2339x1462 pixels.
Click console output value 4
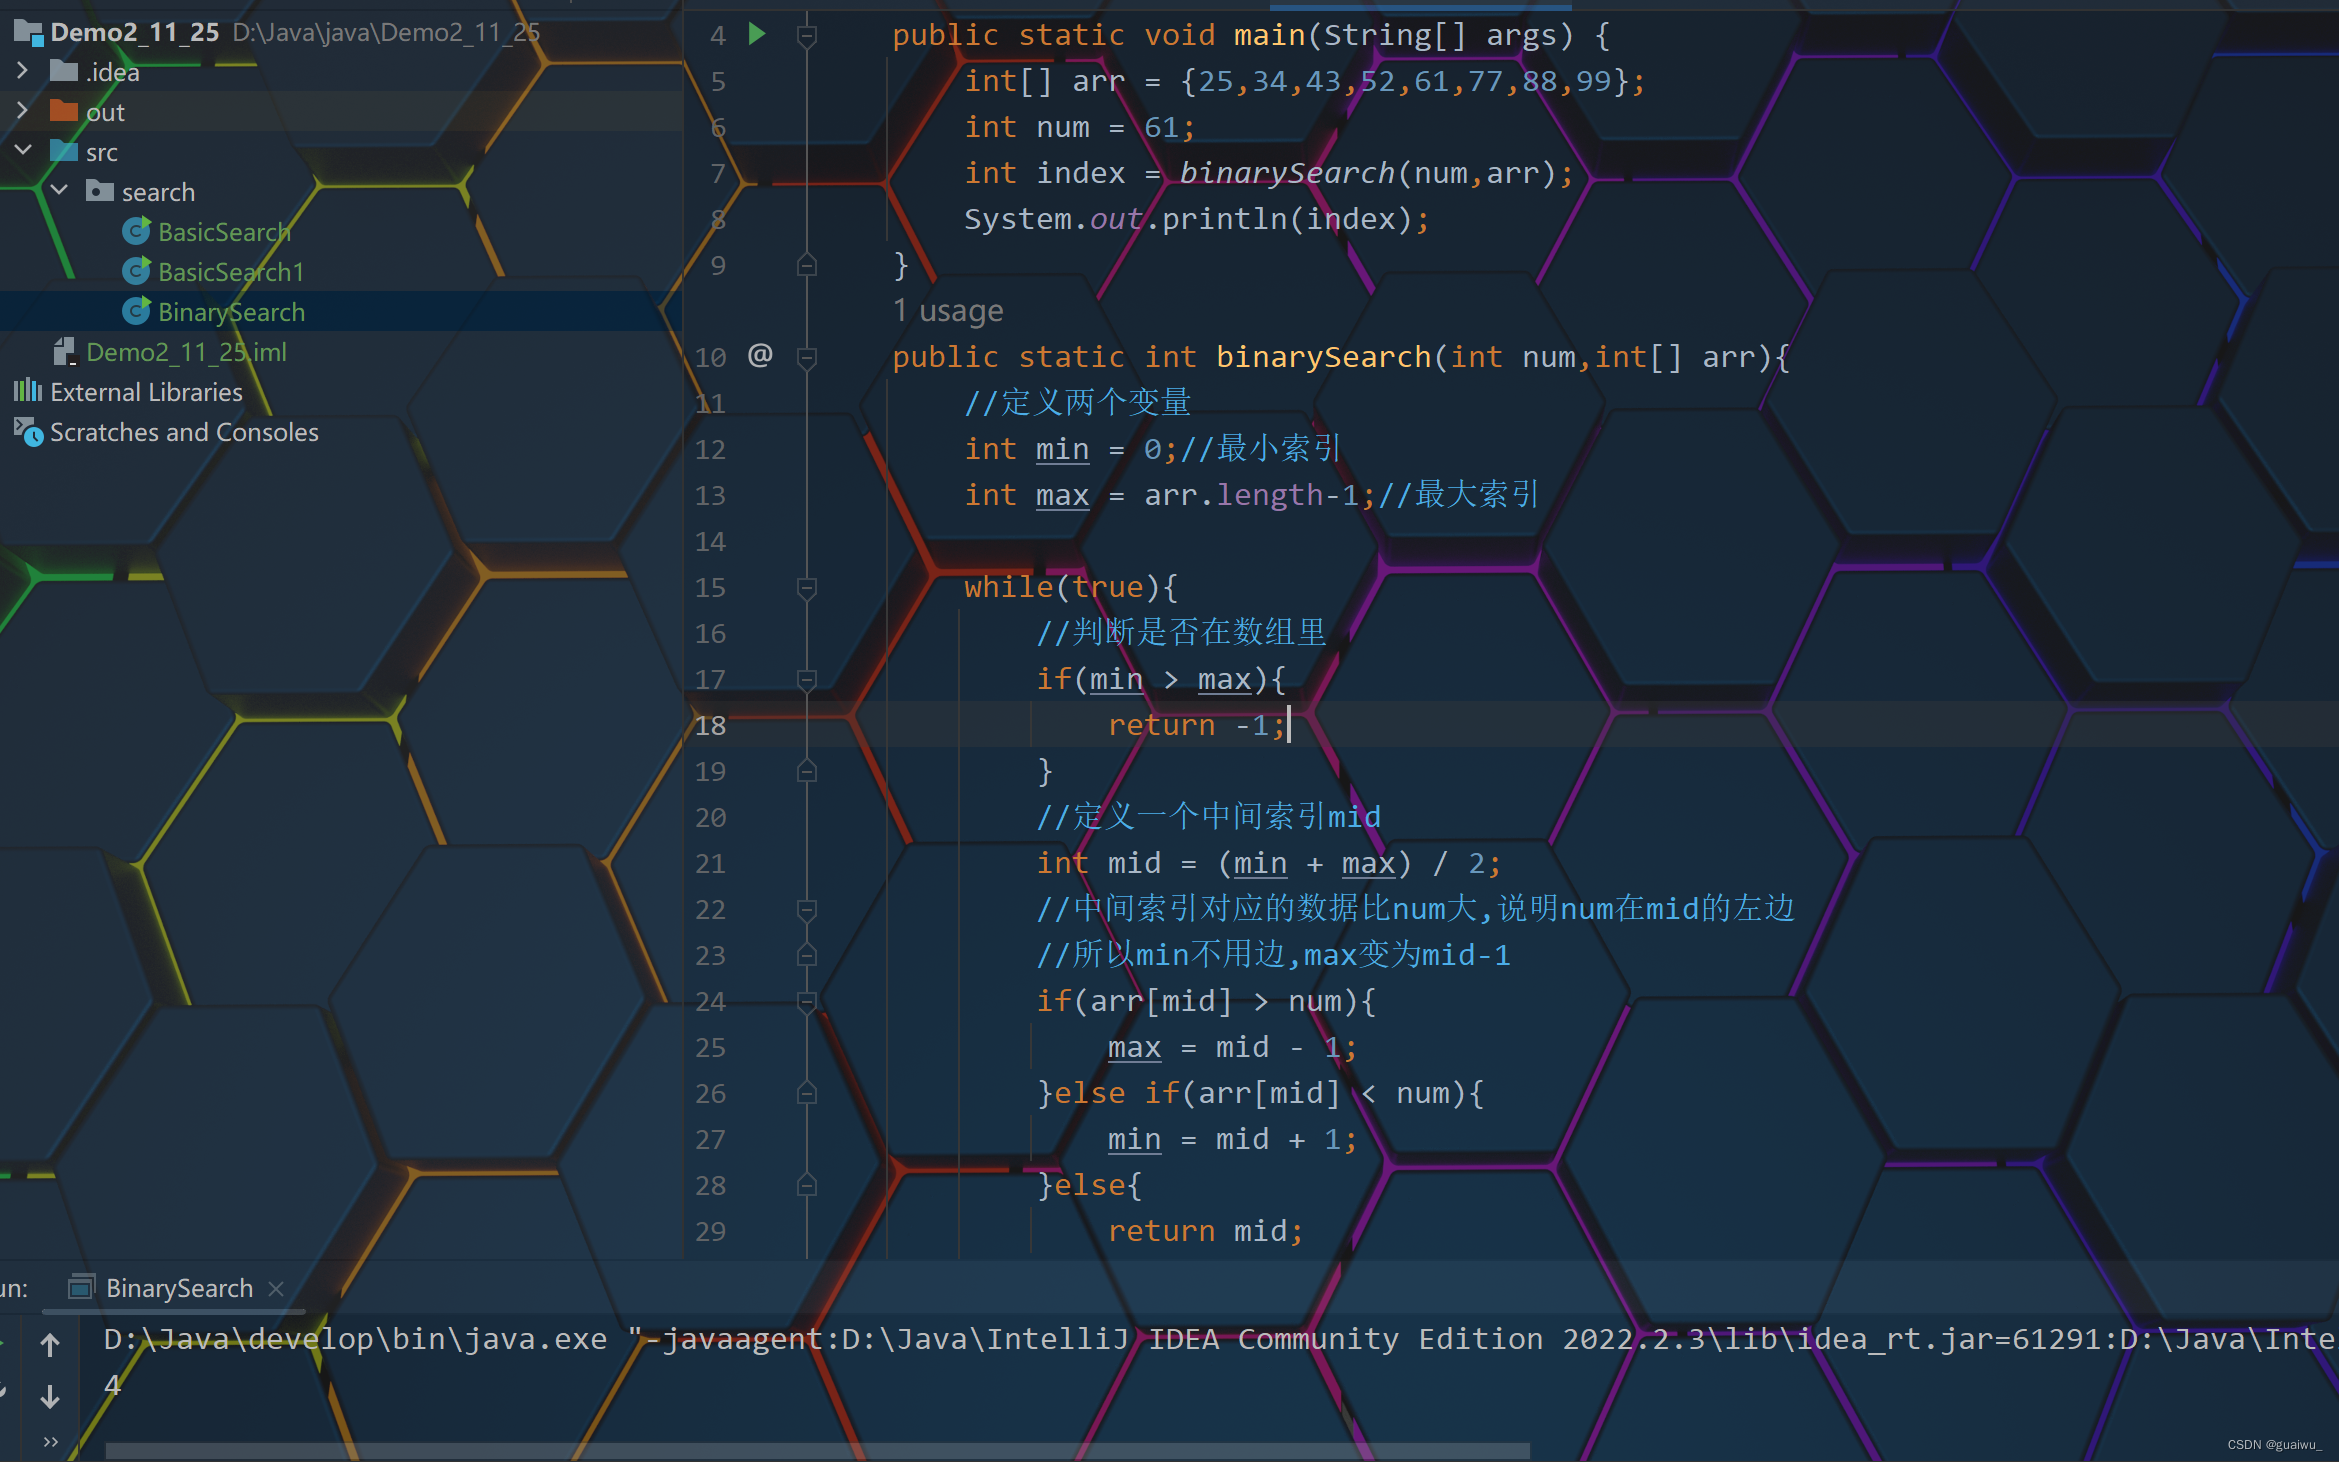click(112, 1385)
